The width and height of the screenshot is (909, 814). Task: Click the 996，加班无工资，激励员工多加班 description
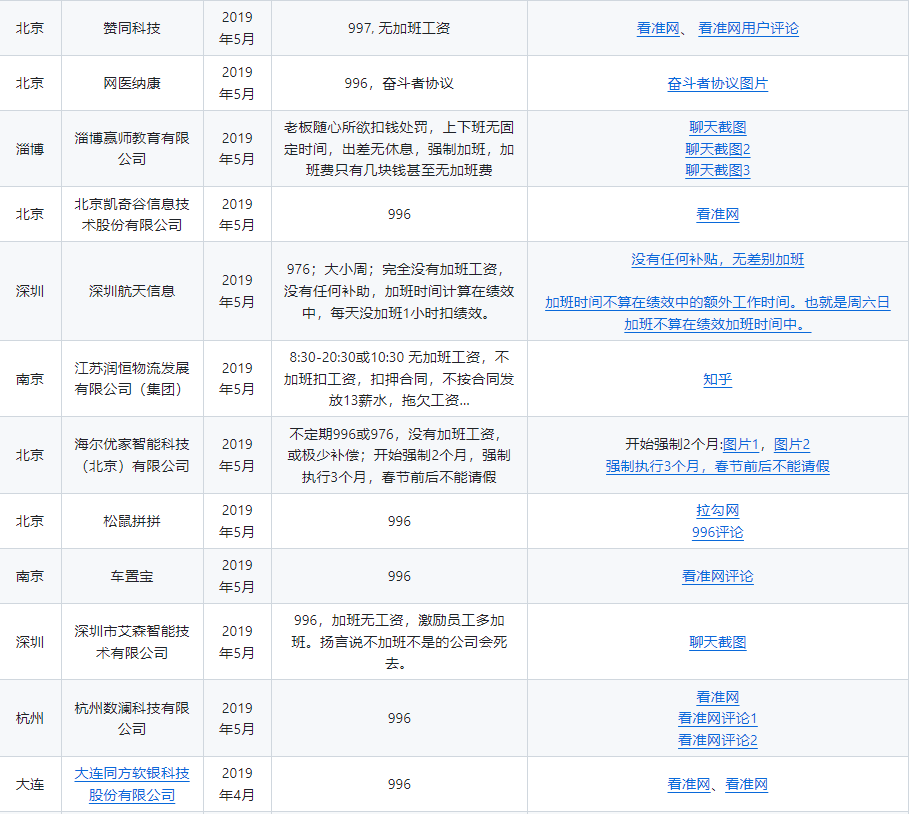click(399, 642)
